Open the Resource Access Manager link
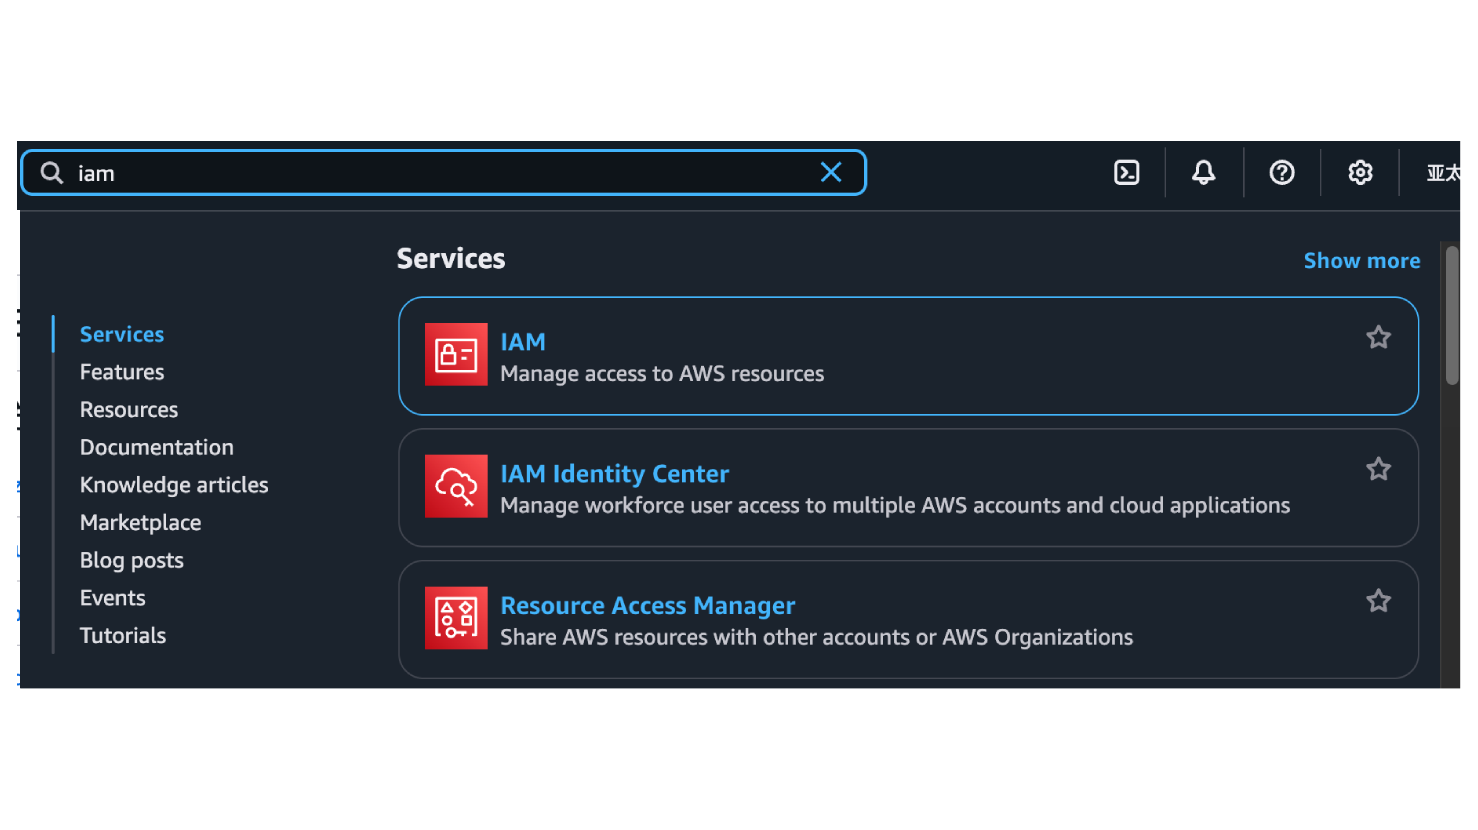Viewport: 1478px width, 830px height. pos(647,606)
